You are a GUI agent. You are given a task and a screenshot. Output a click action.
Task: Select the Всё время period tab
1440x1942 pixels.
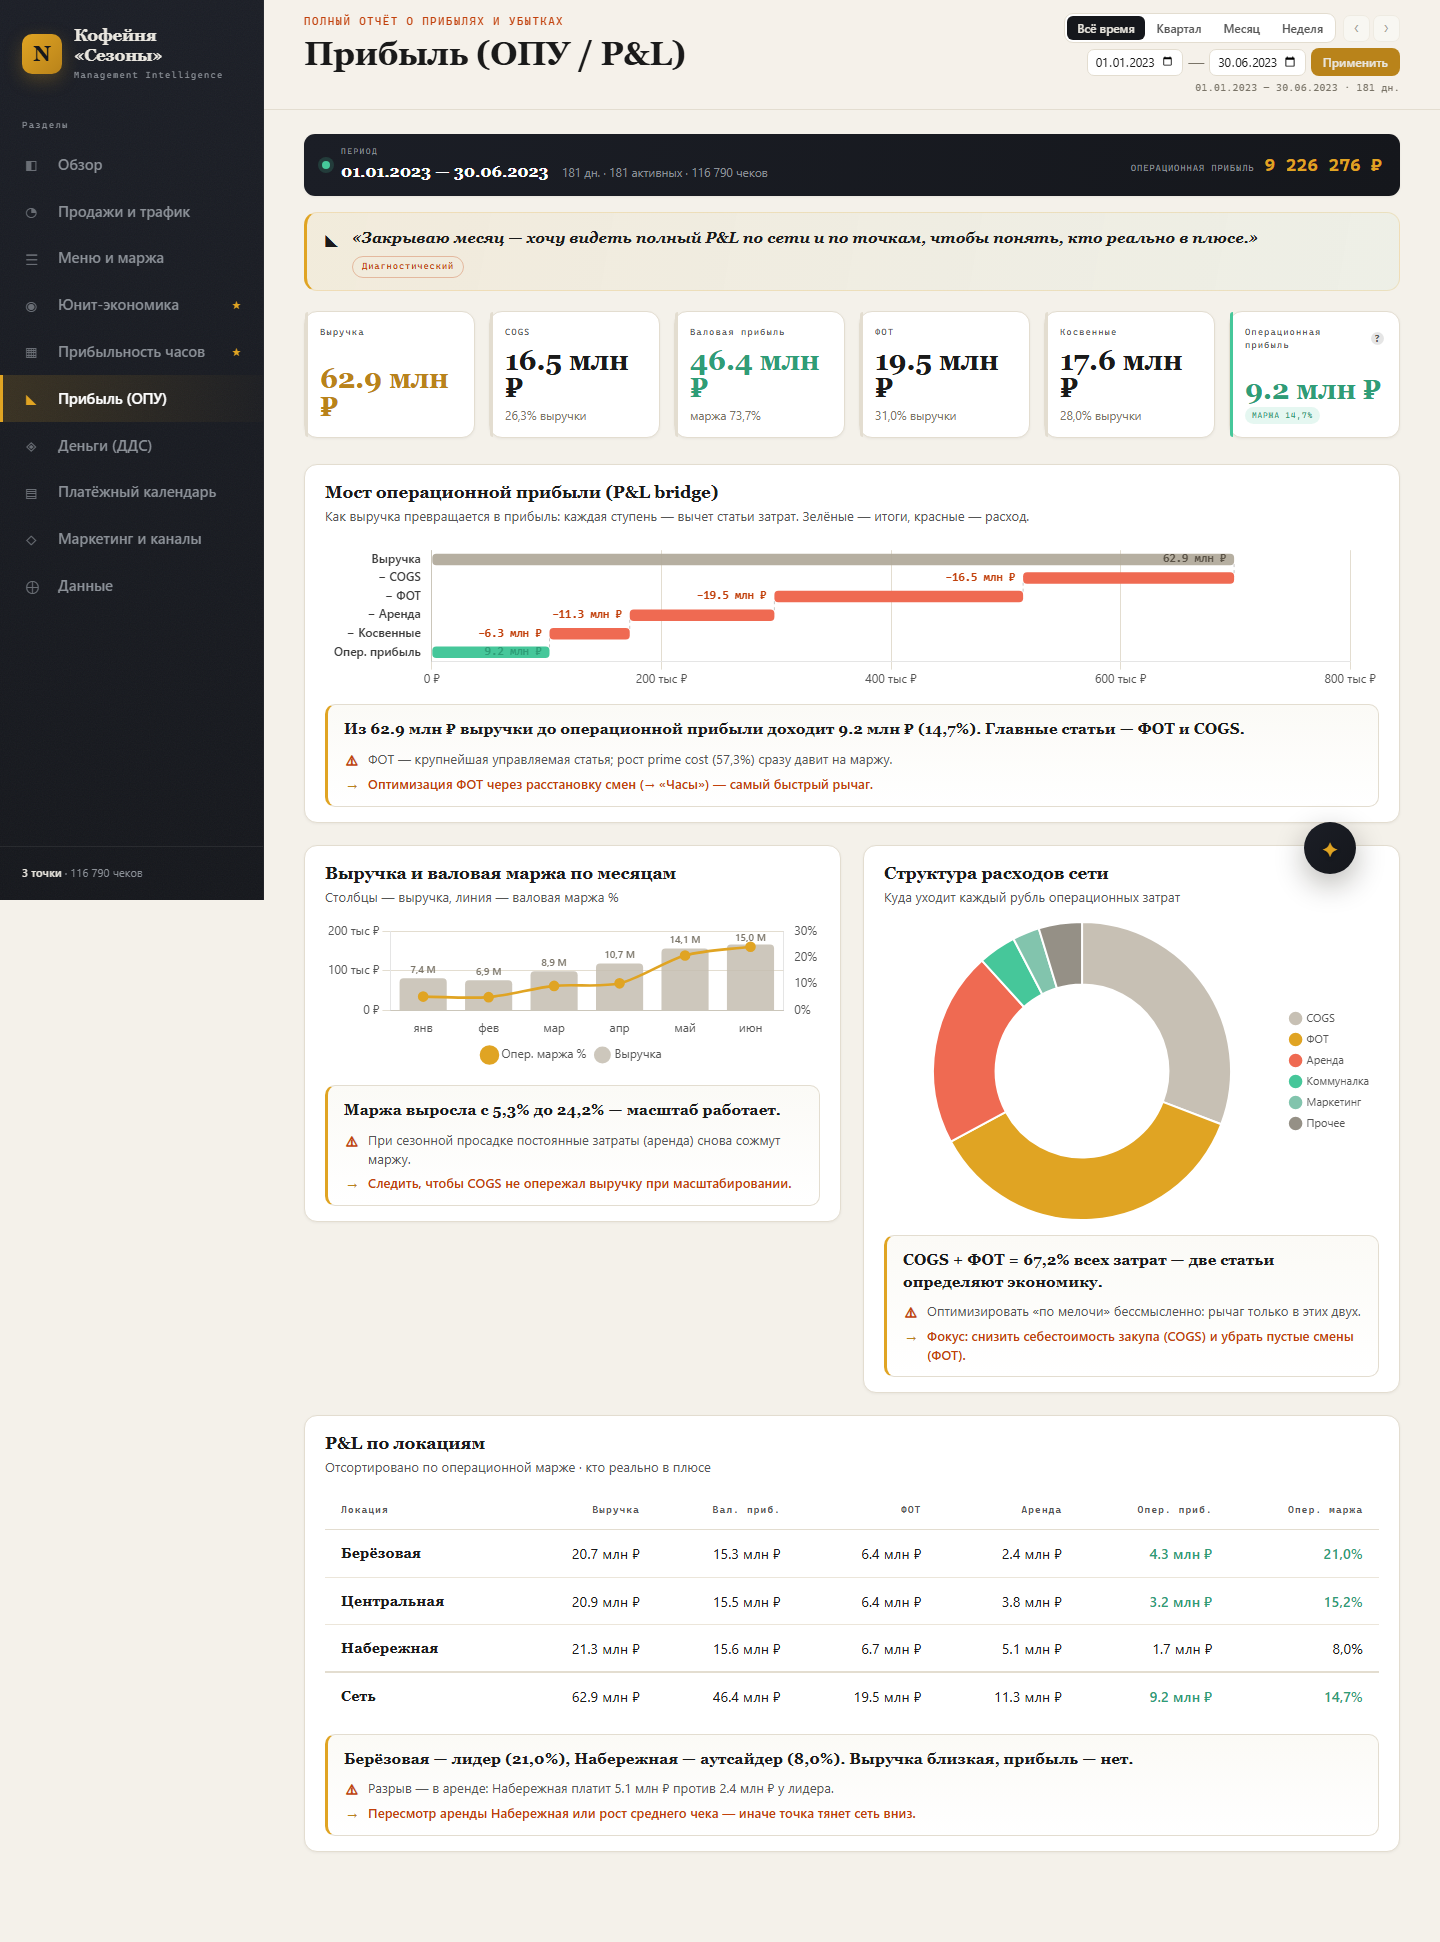click(x=1106, y=29)
